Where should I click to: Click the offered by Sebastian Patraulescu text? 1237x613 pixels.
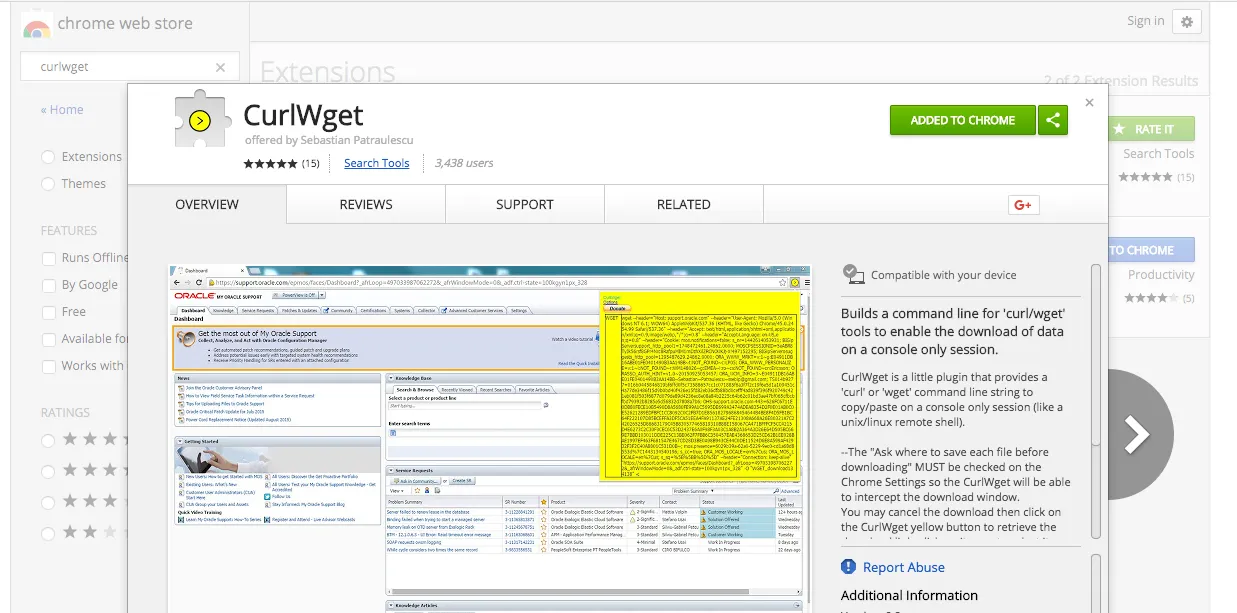tap(329, 140)
